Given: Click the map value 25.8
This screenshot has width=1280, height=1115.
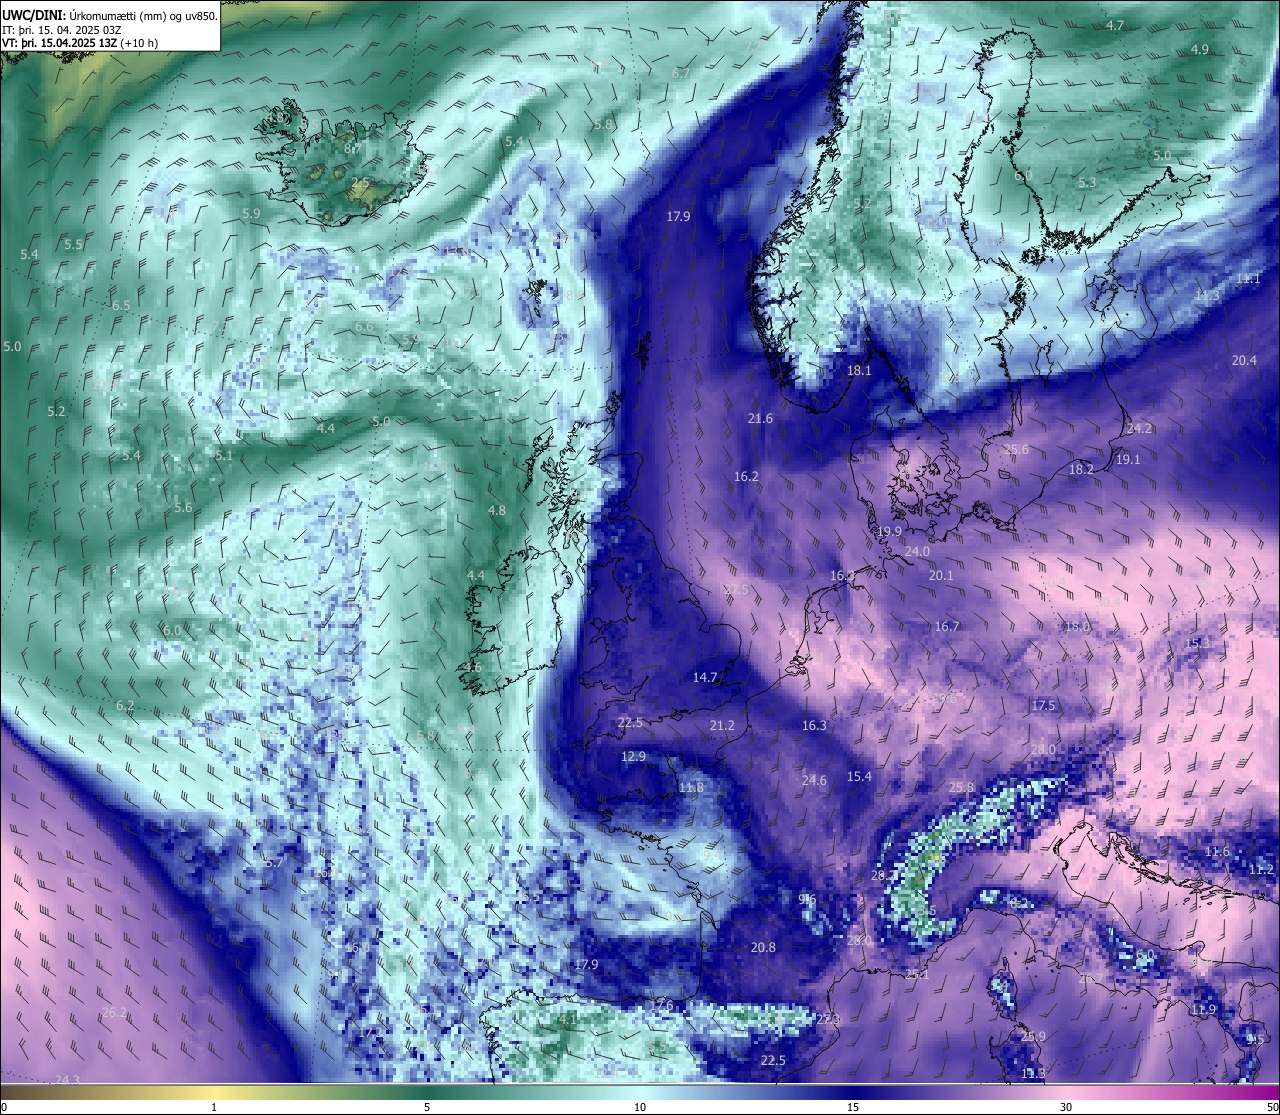Looking at the screenshot, I should tap(961, 787).
